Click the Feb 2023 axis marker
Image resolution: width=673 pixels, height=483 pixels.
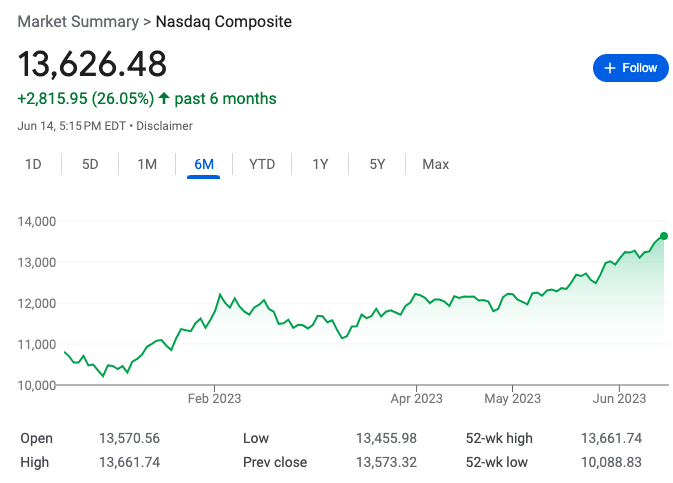pos(214,398)
